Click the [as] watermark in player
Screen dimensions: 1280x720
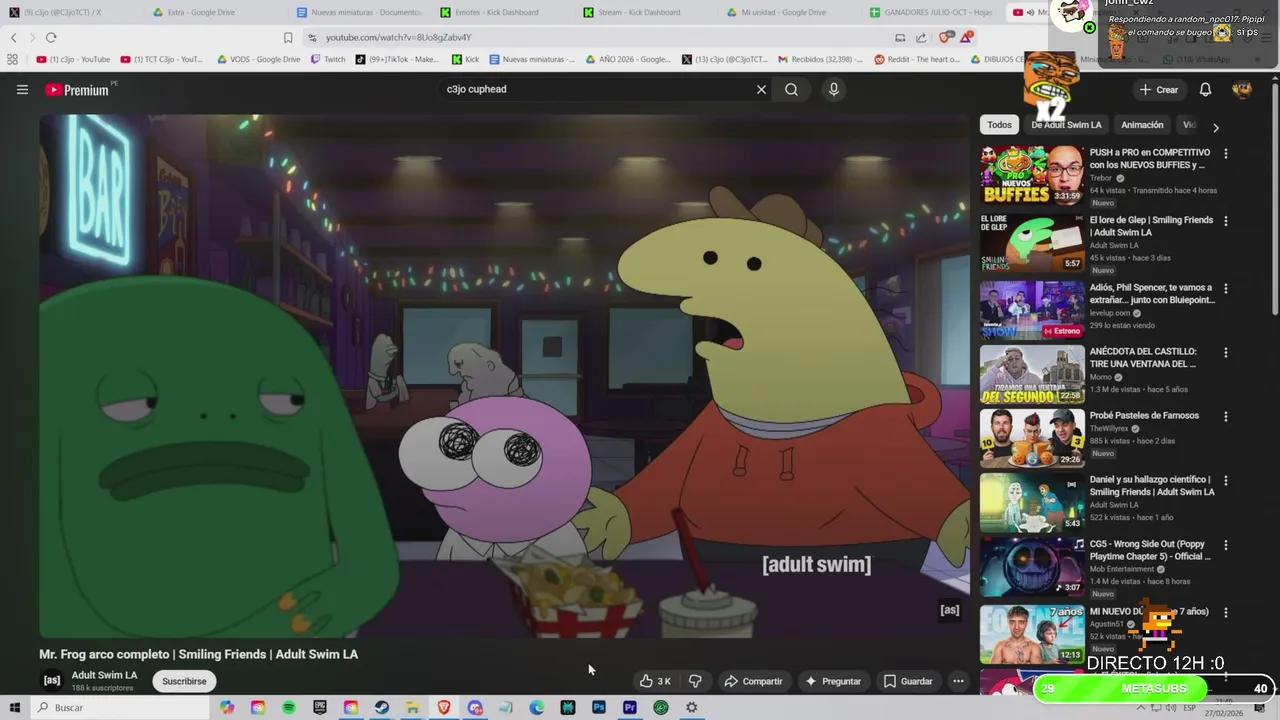949,610
